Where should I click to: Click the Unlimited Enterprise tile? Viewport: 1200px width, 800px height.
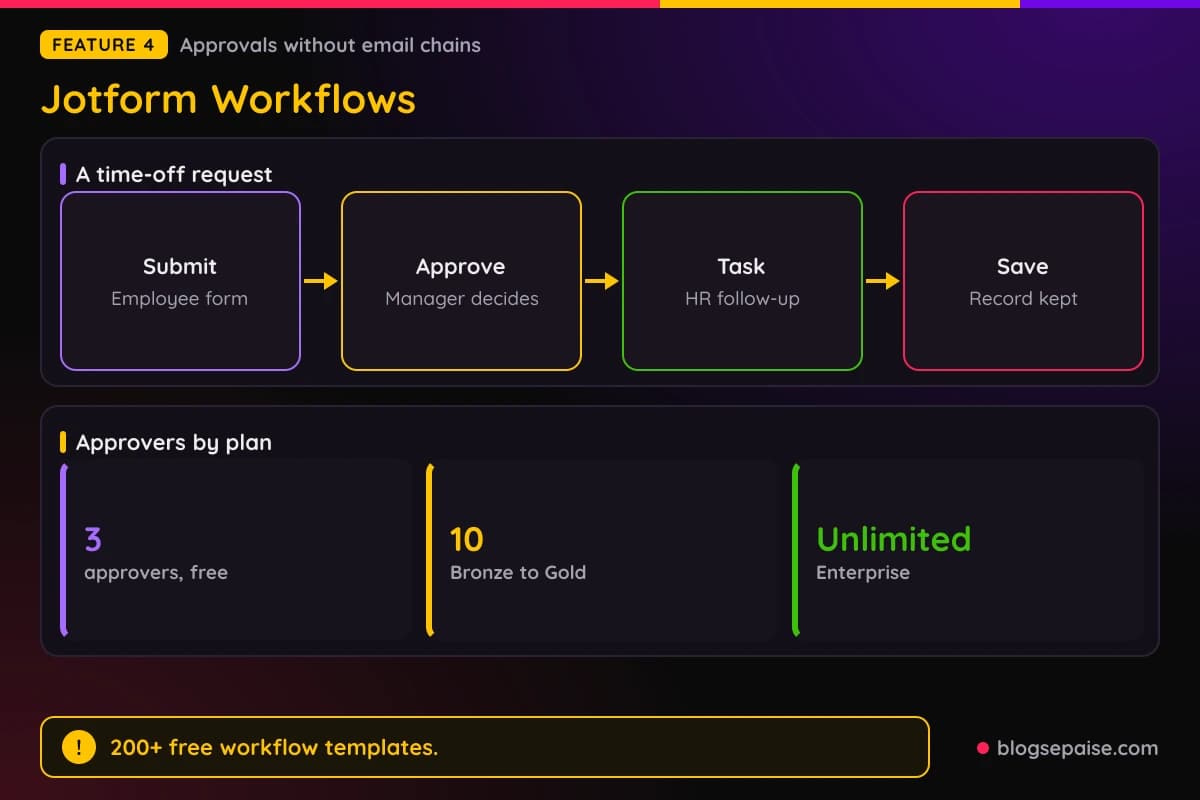pyautogui.click(x=968, y=549)
